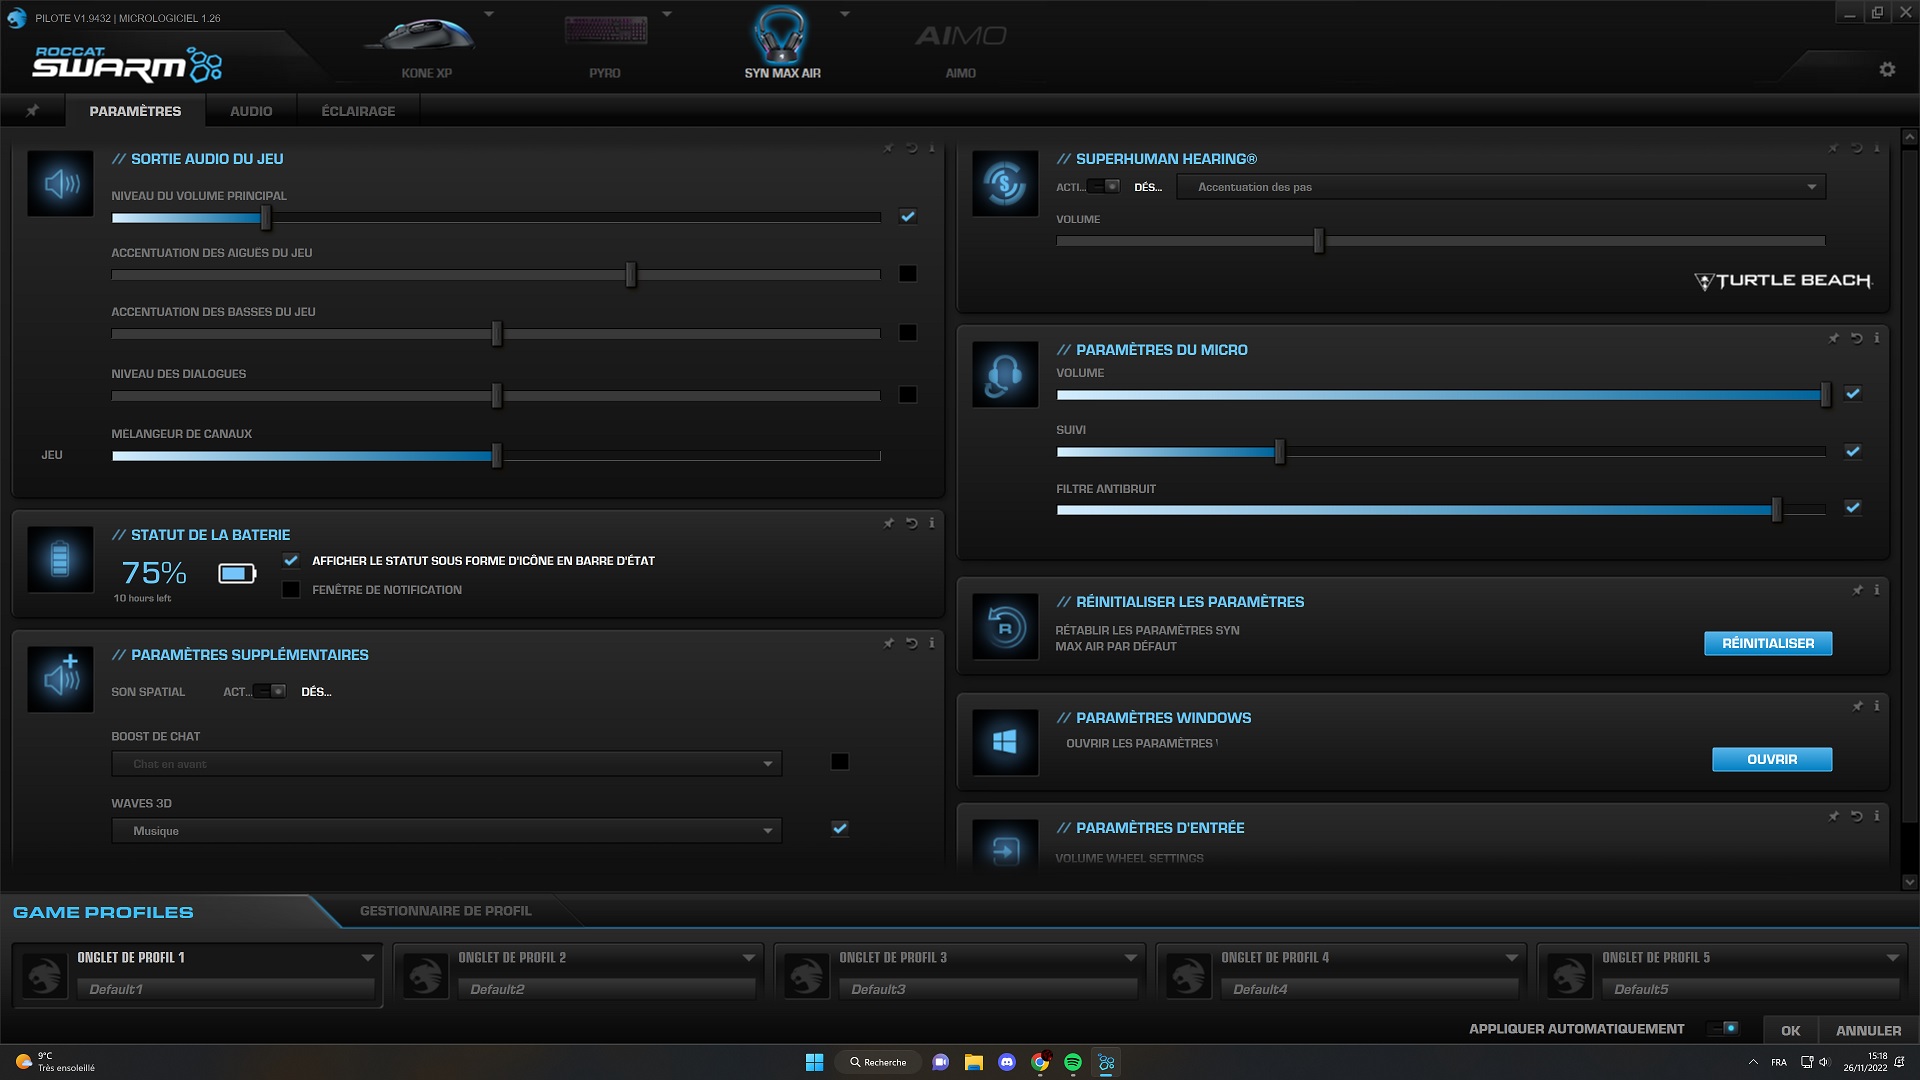Uncheck mic Filtre Antibruit checkbox
This screenshot has width=1920, height=1080.
[x=1853, y=507]
